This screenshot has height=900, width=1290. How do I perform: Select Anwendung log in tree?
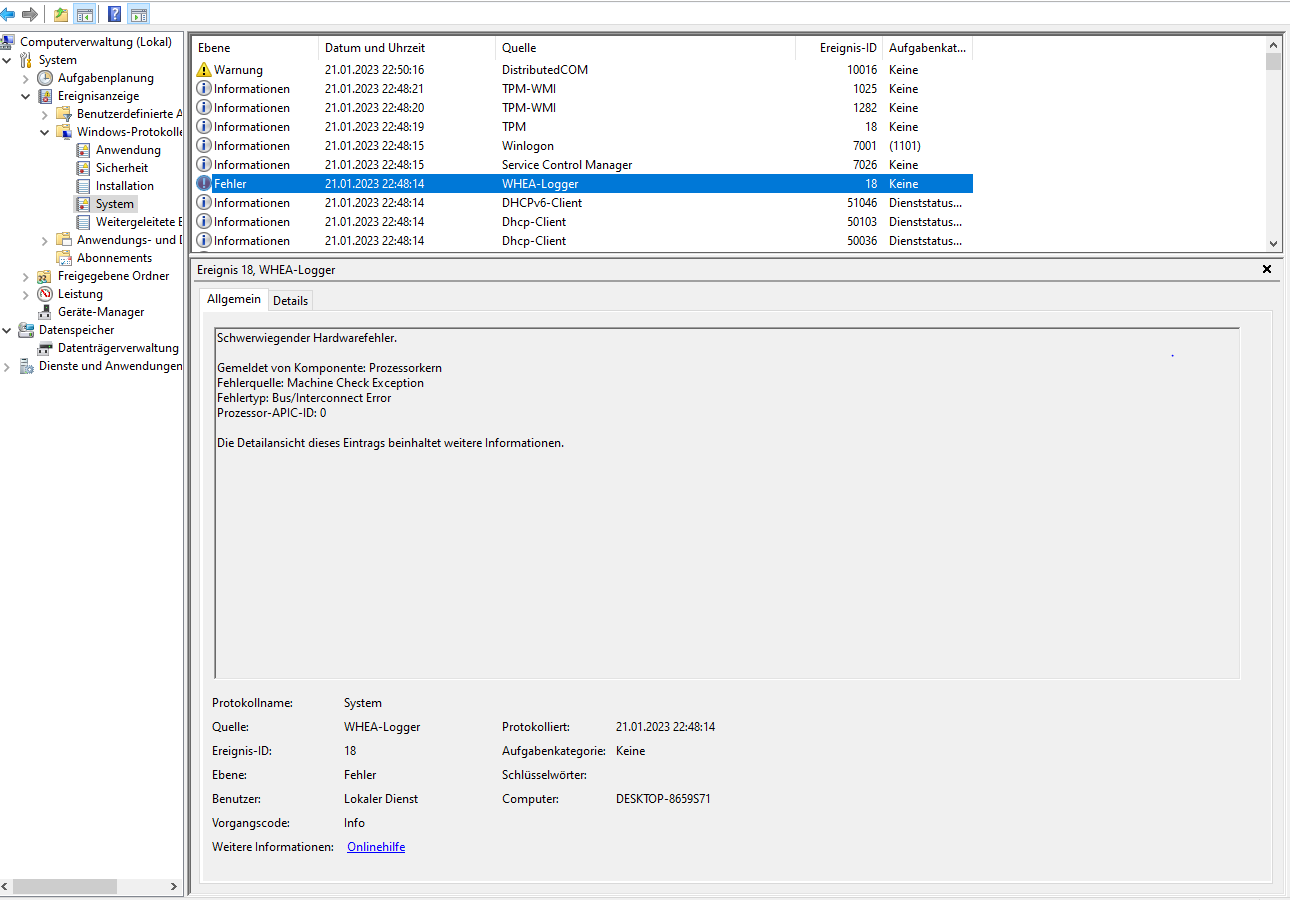coord(128,150)
